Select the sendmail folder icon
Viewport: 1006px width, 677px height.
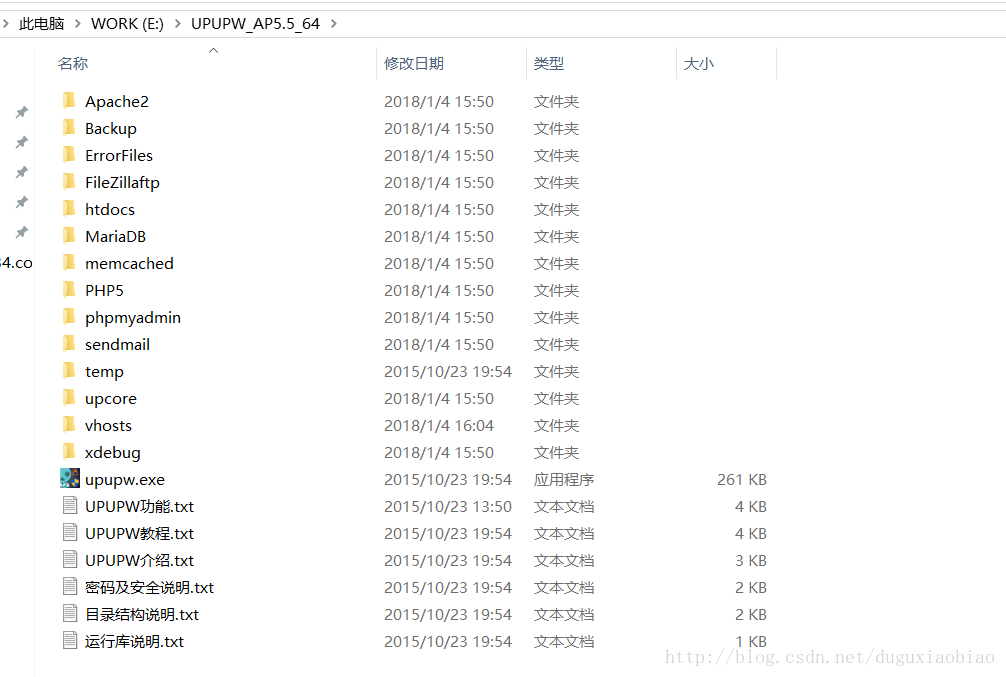click(x=69, y=343)
